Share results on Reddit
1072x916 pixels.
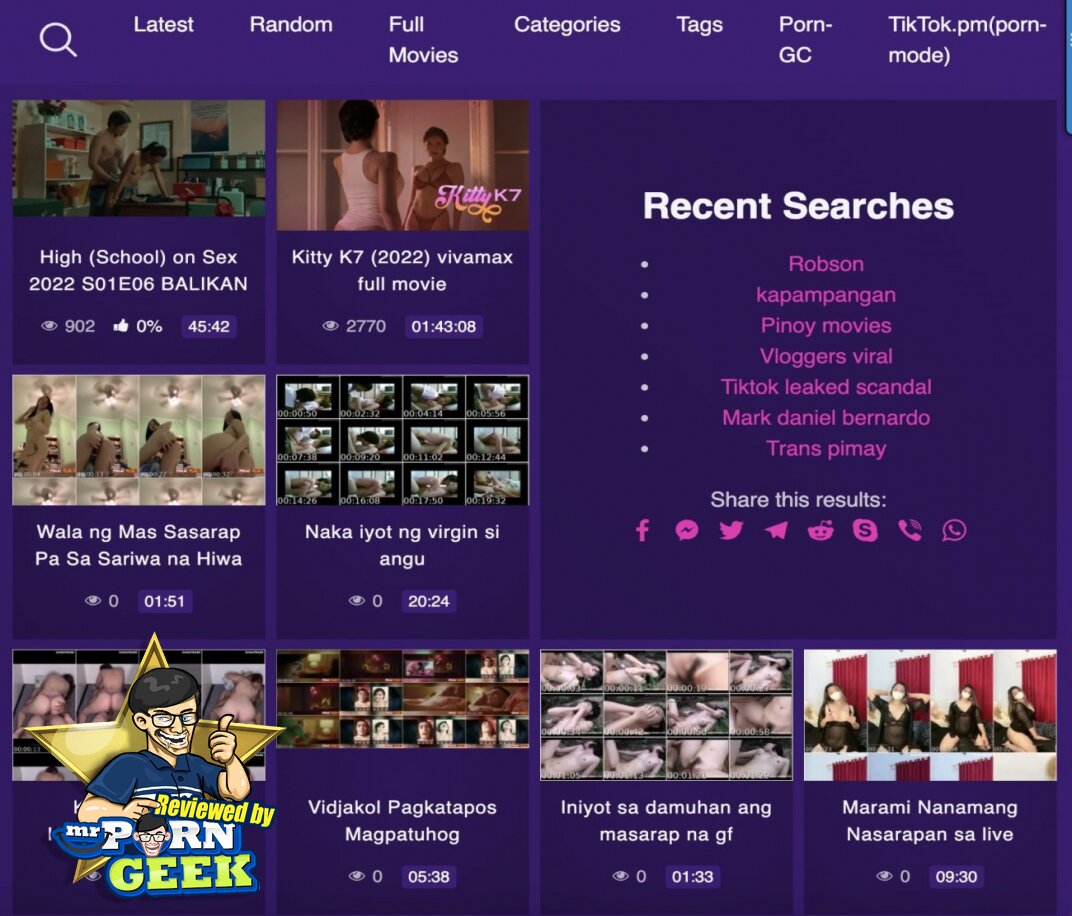(821, 530)
